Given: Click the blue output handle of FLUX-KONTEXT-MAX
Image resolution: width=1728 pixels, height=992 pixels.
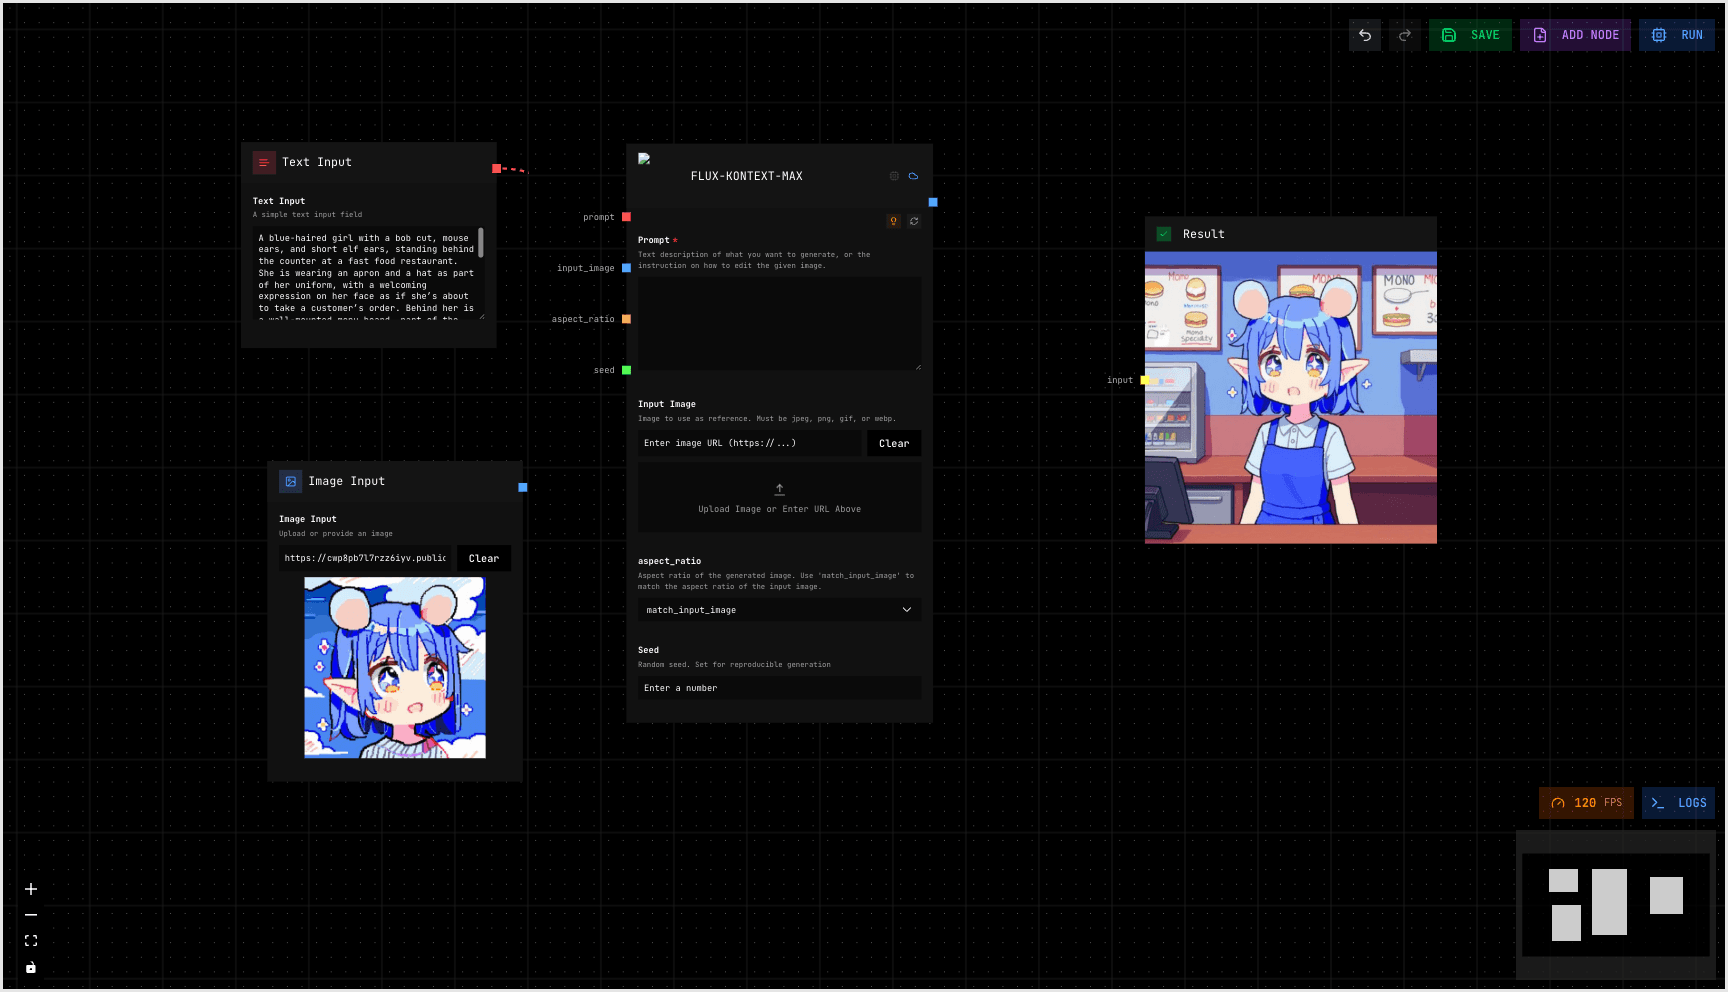Looking at the screenshot, I should 933,202.
